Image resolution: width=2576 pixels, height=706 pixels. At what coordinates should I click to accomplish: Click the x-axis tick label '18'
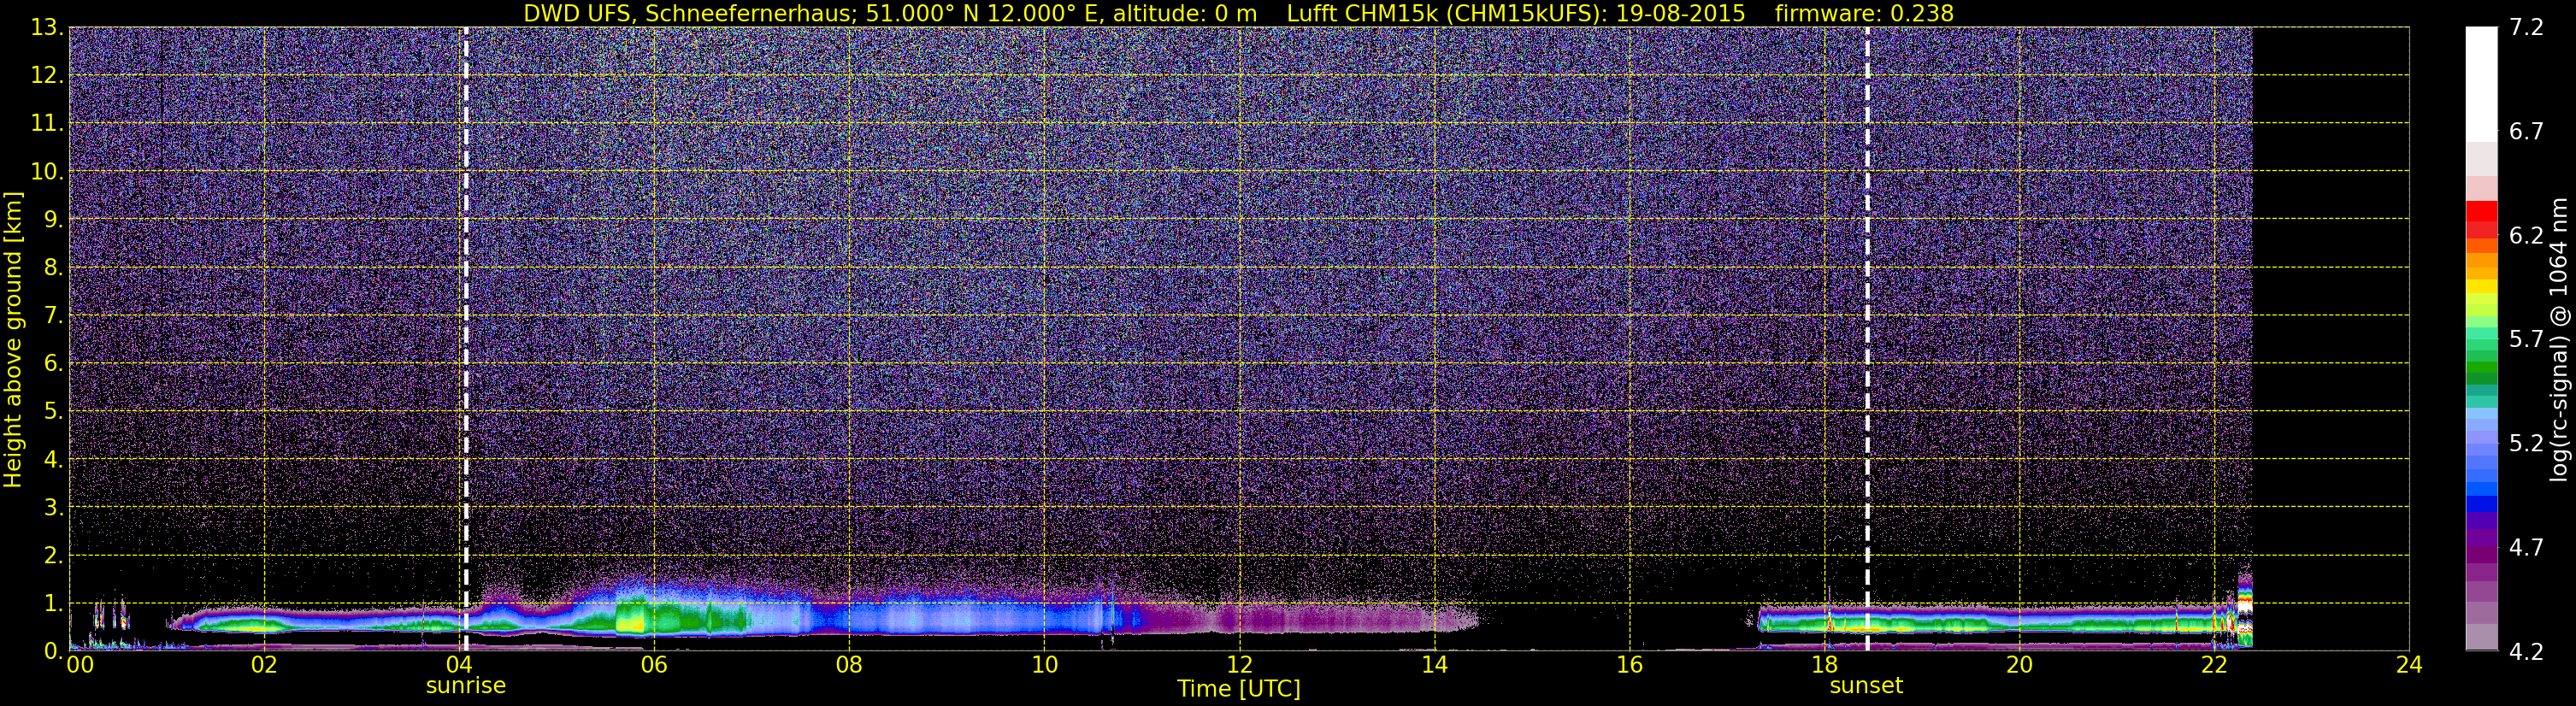click(1824, 665)
